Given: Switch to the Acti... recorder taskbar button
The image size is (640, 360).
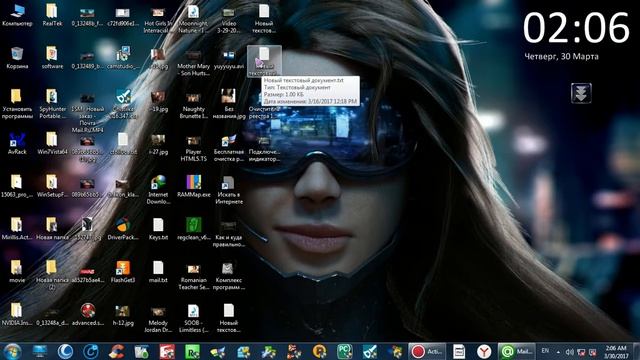Looking at the screenshot, I should (x=427, y=351).
